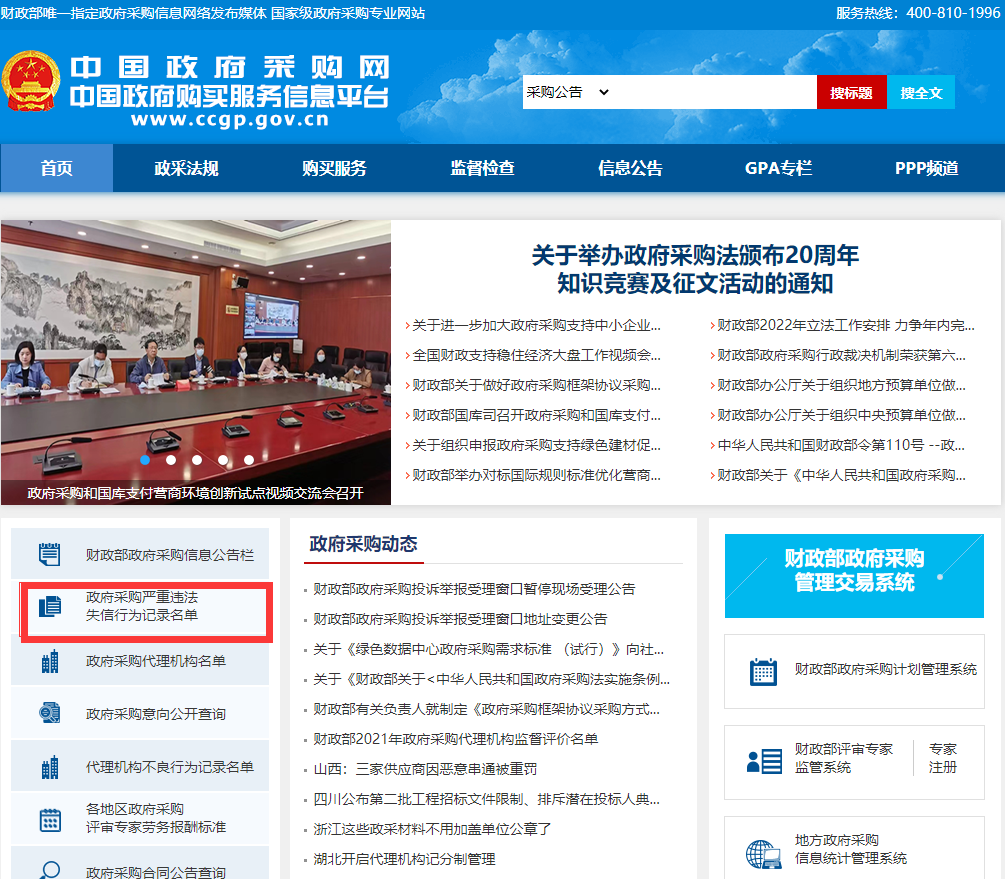1005x879 pixels.
Task: Open the 信息公告 nav tab
Action: pos(630,168)
